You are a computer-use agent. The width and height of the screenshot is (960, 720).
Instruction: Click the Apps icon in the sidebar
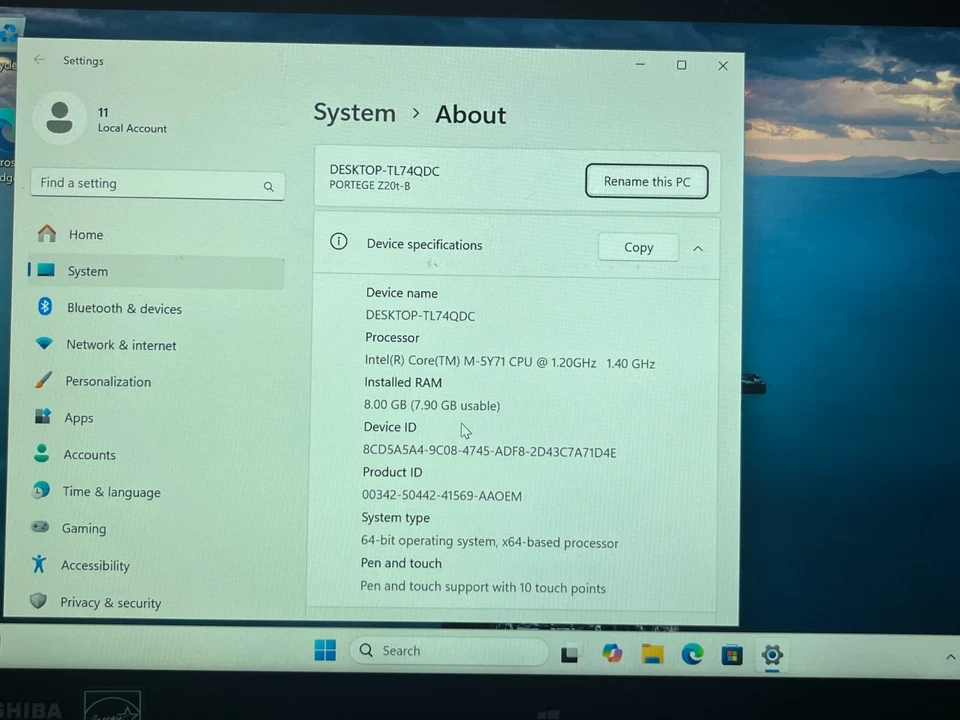tap(42, 416)
